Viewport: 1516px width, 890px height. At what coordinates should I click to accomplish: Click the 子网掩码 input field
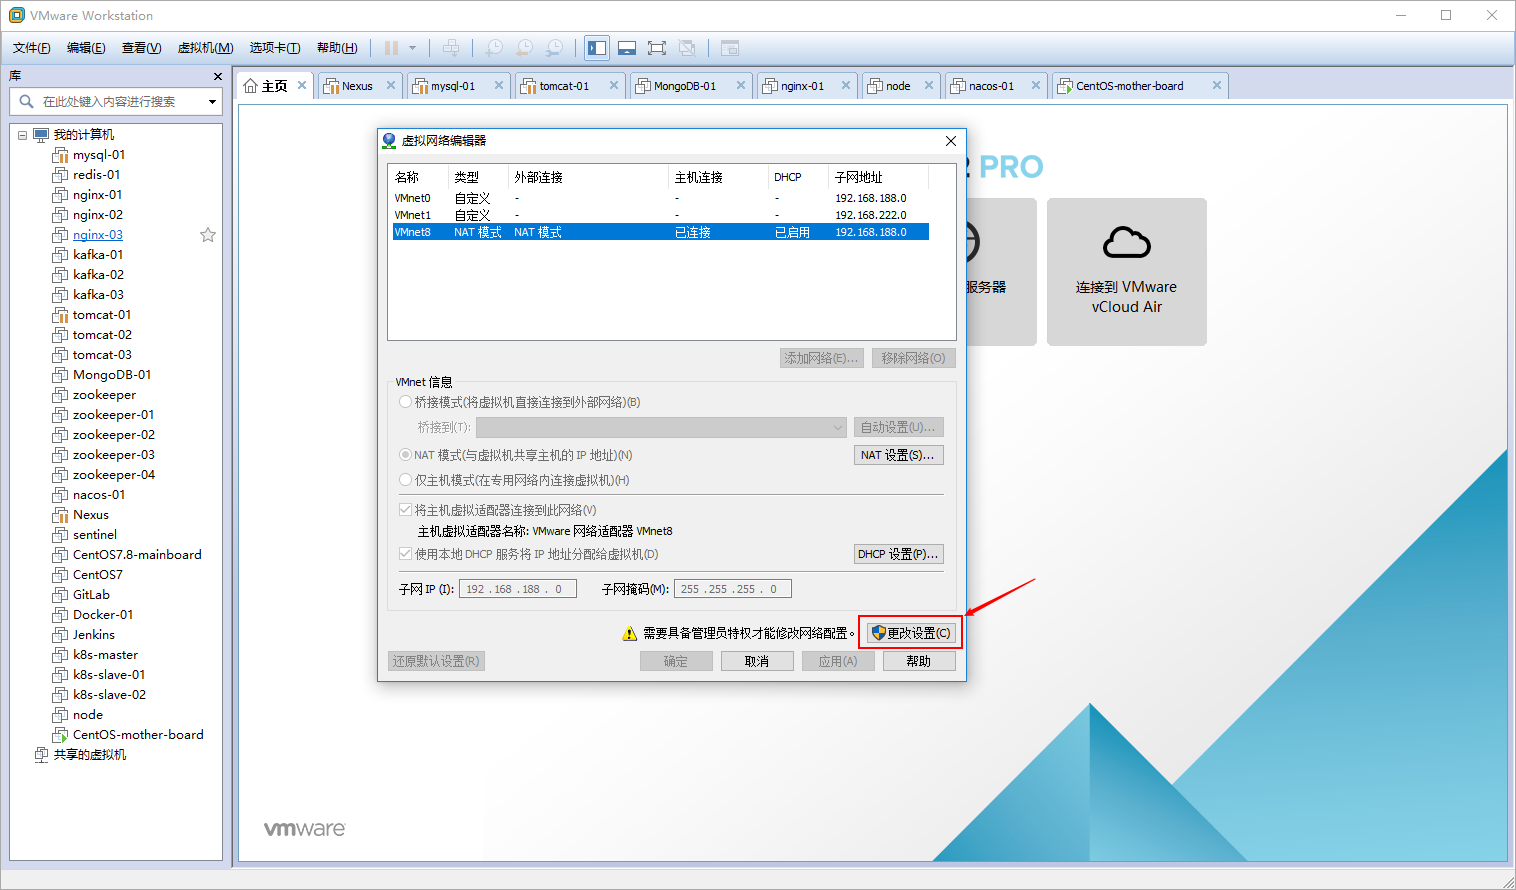tap(733, 589)
